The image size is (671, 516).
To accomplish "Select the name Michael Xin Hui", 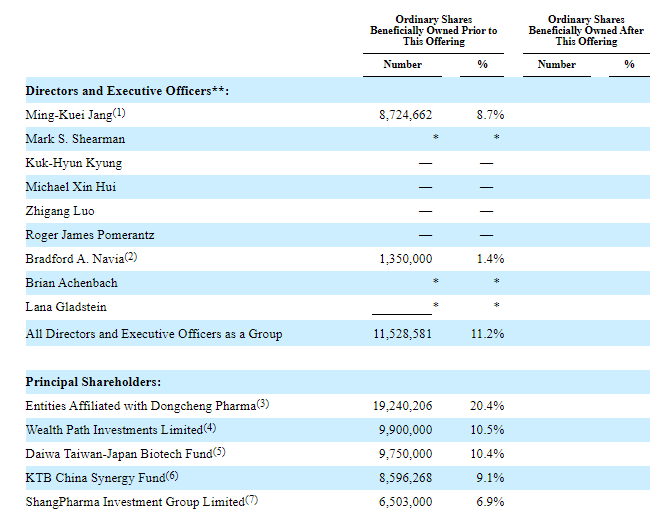I will [x=71, y=187].
